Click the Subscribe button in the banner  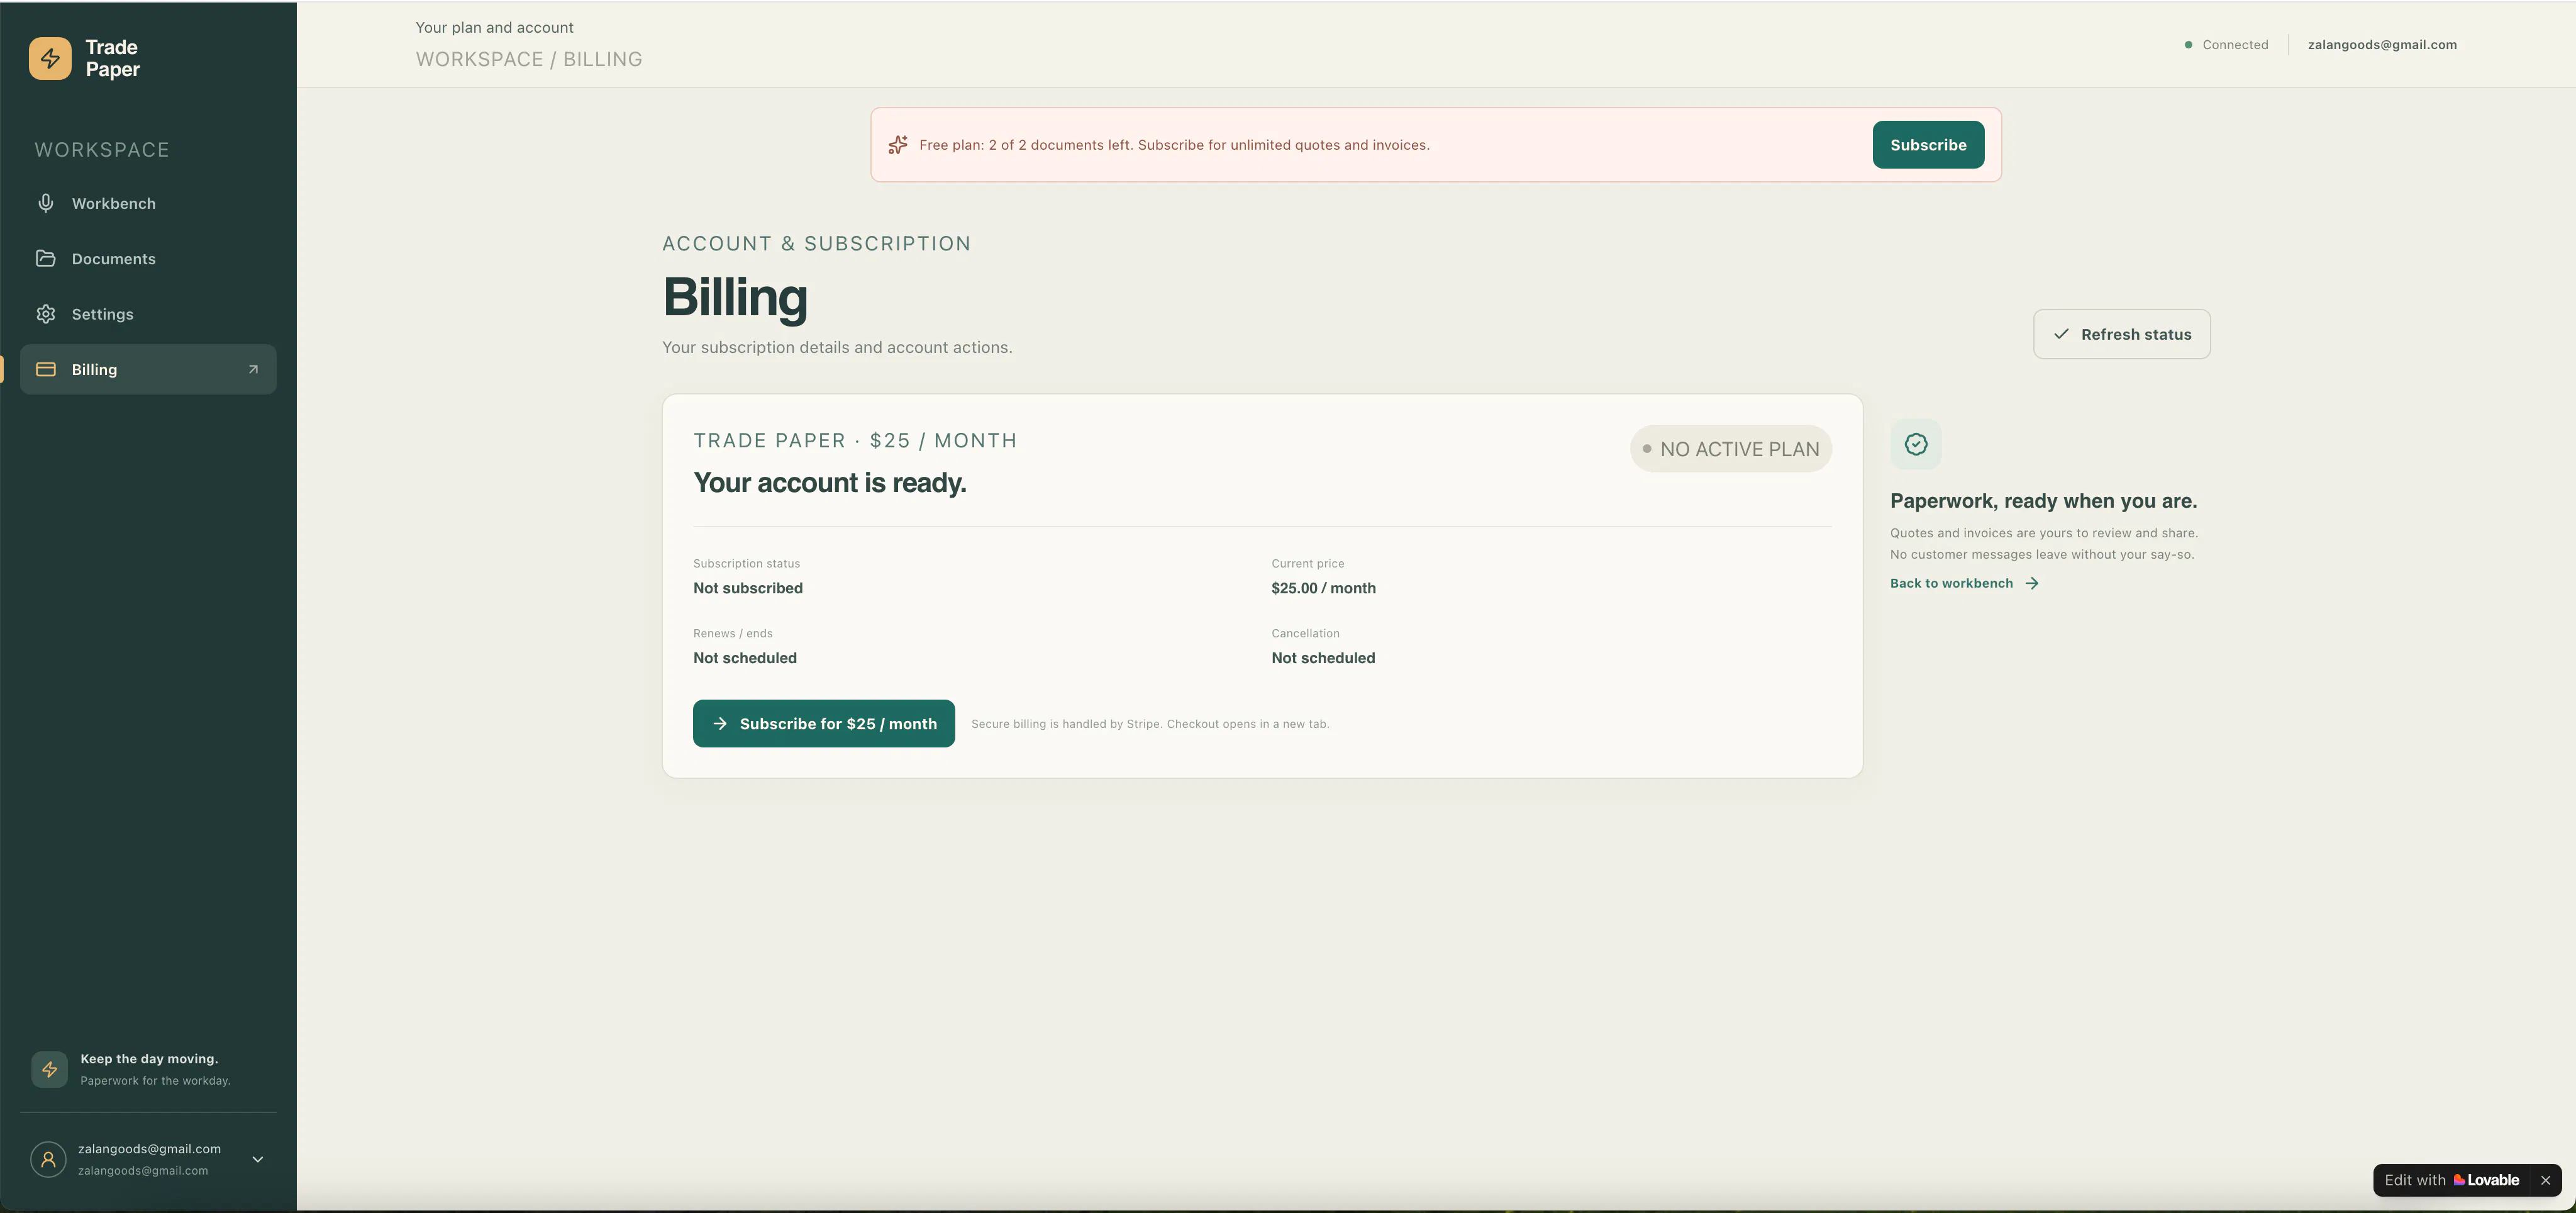pyautogui.click(x=1928, y=145)
